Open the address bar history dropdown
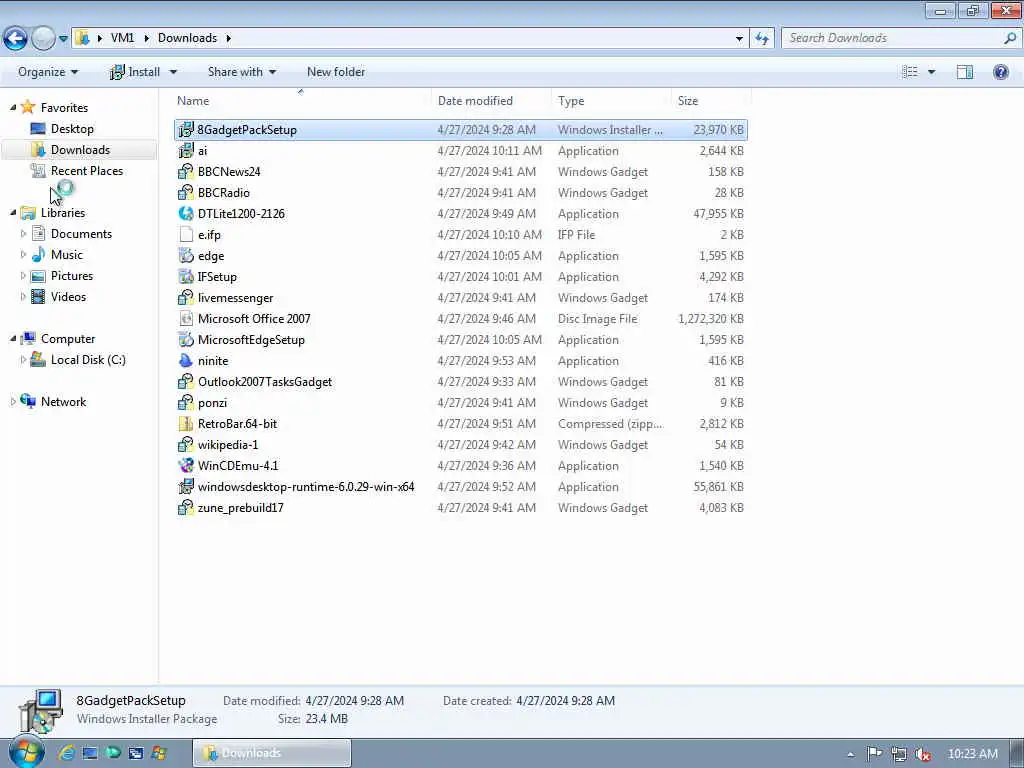The image size is (1024, 768). [x=739, y=39]
